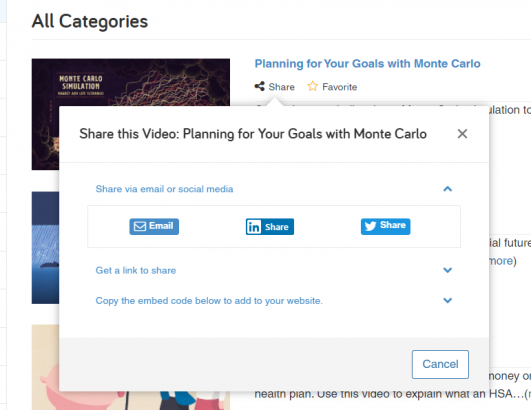Click the envelope icon in the Email button
Image resolution: width=531 pixels, height=410 pixels.
[x=140, y=226]
